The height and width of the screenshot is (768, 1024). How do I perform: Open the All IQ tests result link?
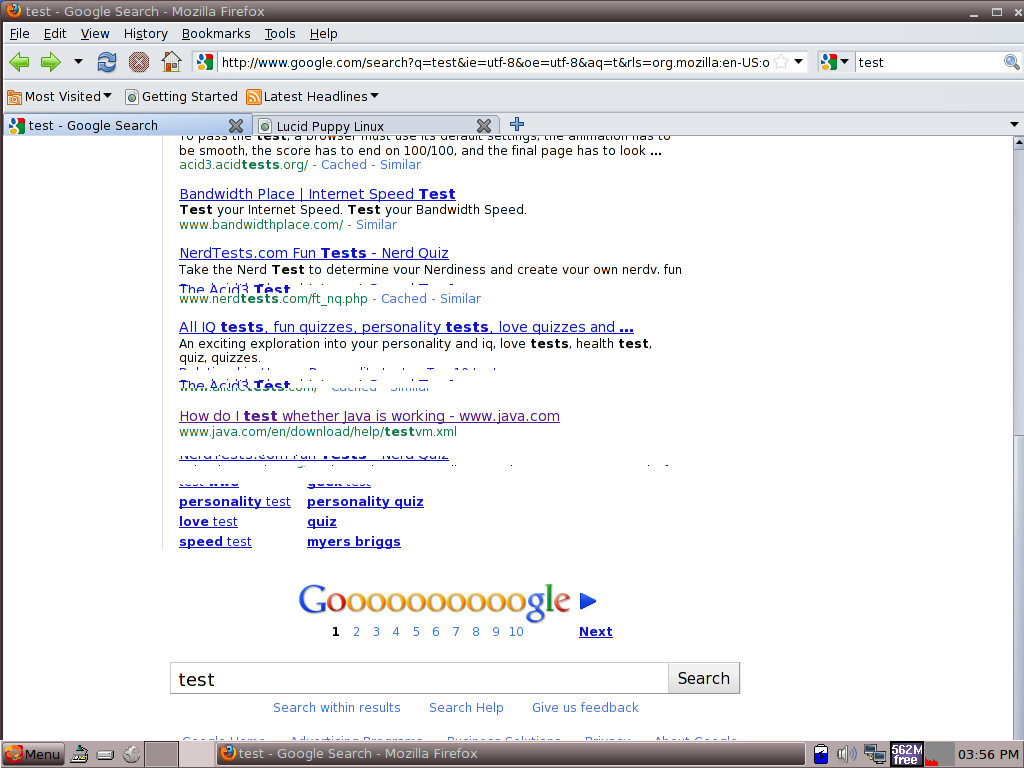(x=406, y=327)
